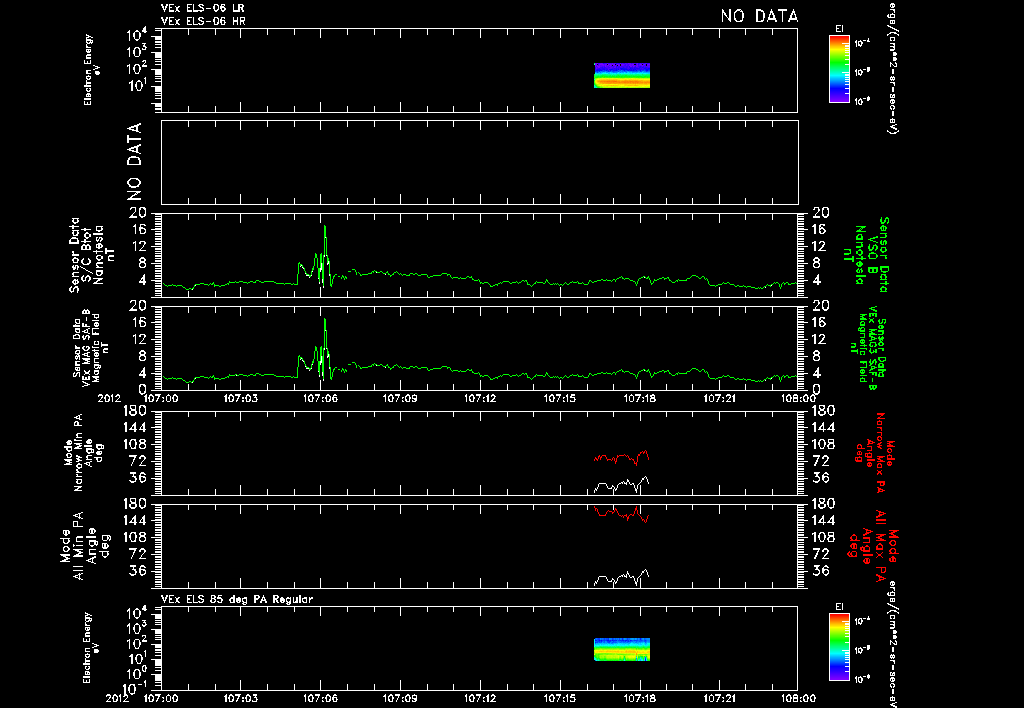The image size is (1024, 708).
Task: Click the top electron energy color bar
Action: [x=839, y=69]
